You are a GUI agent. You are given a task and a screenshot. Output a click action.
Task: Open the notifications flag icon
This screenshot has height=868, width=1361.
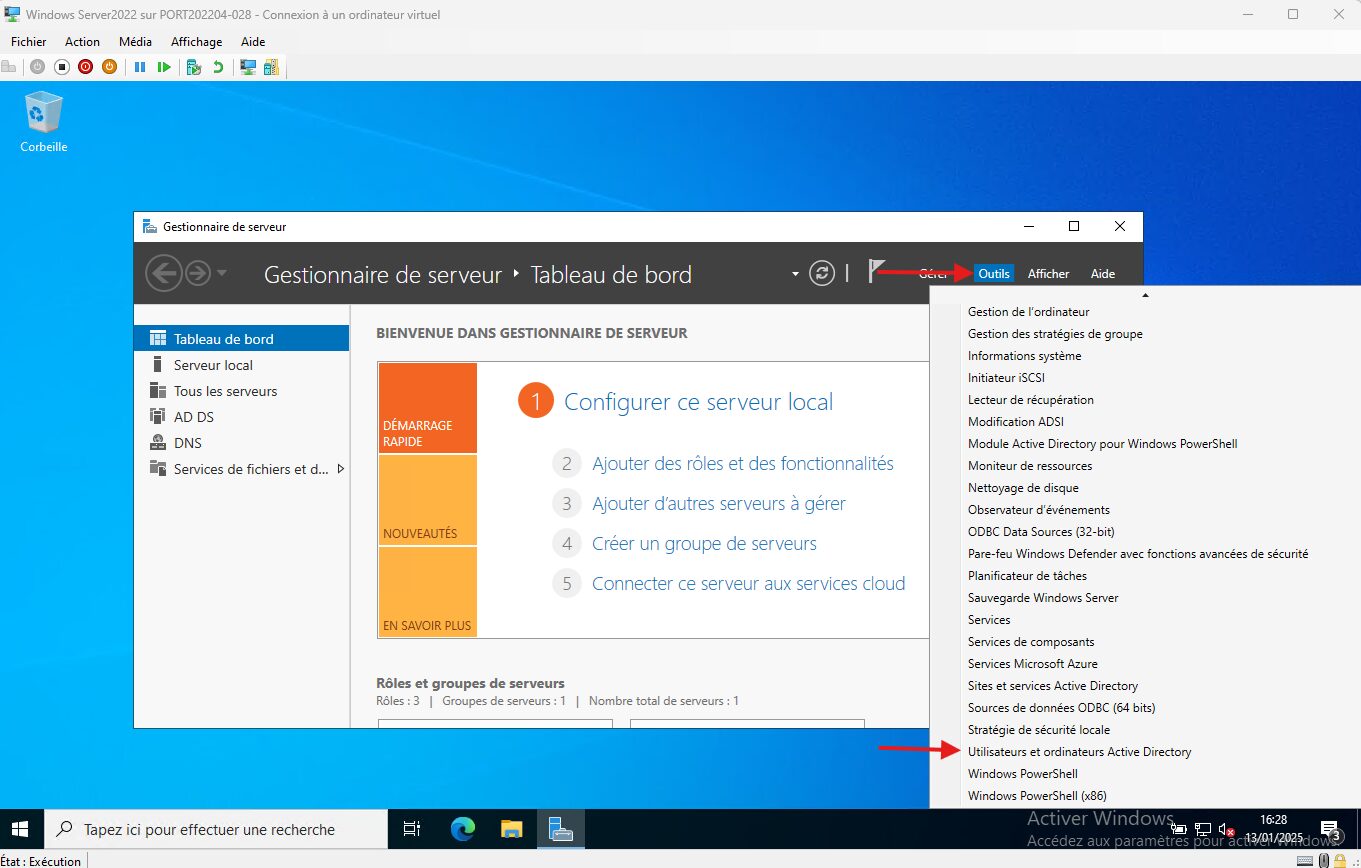(x=876, y=271)
